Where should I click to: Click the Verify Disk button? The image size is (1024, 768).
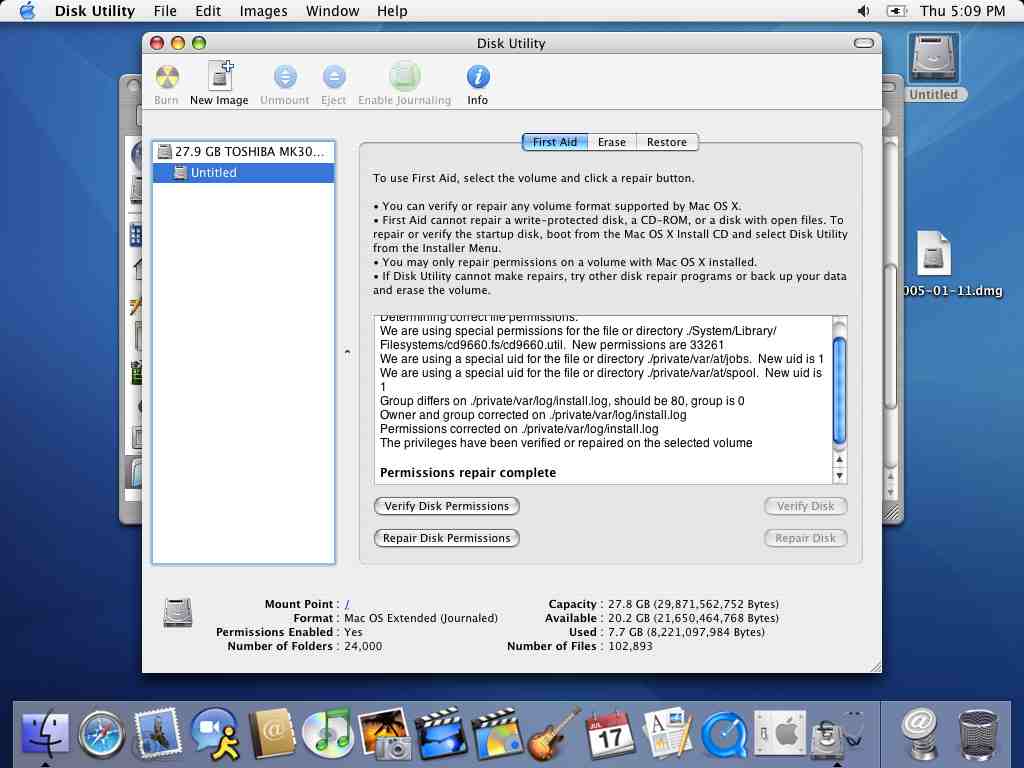(805, 506)
